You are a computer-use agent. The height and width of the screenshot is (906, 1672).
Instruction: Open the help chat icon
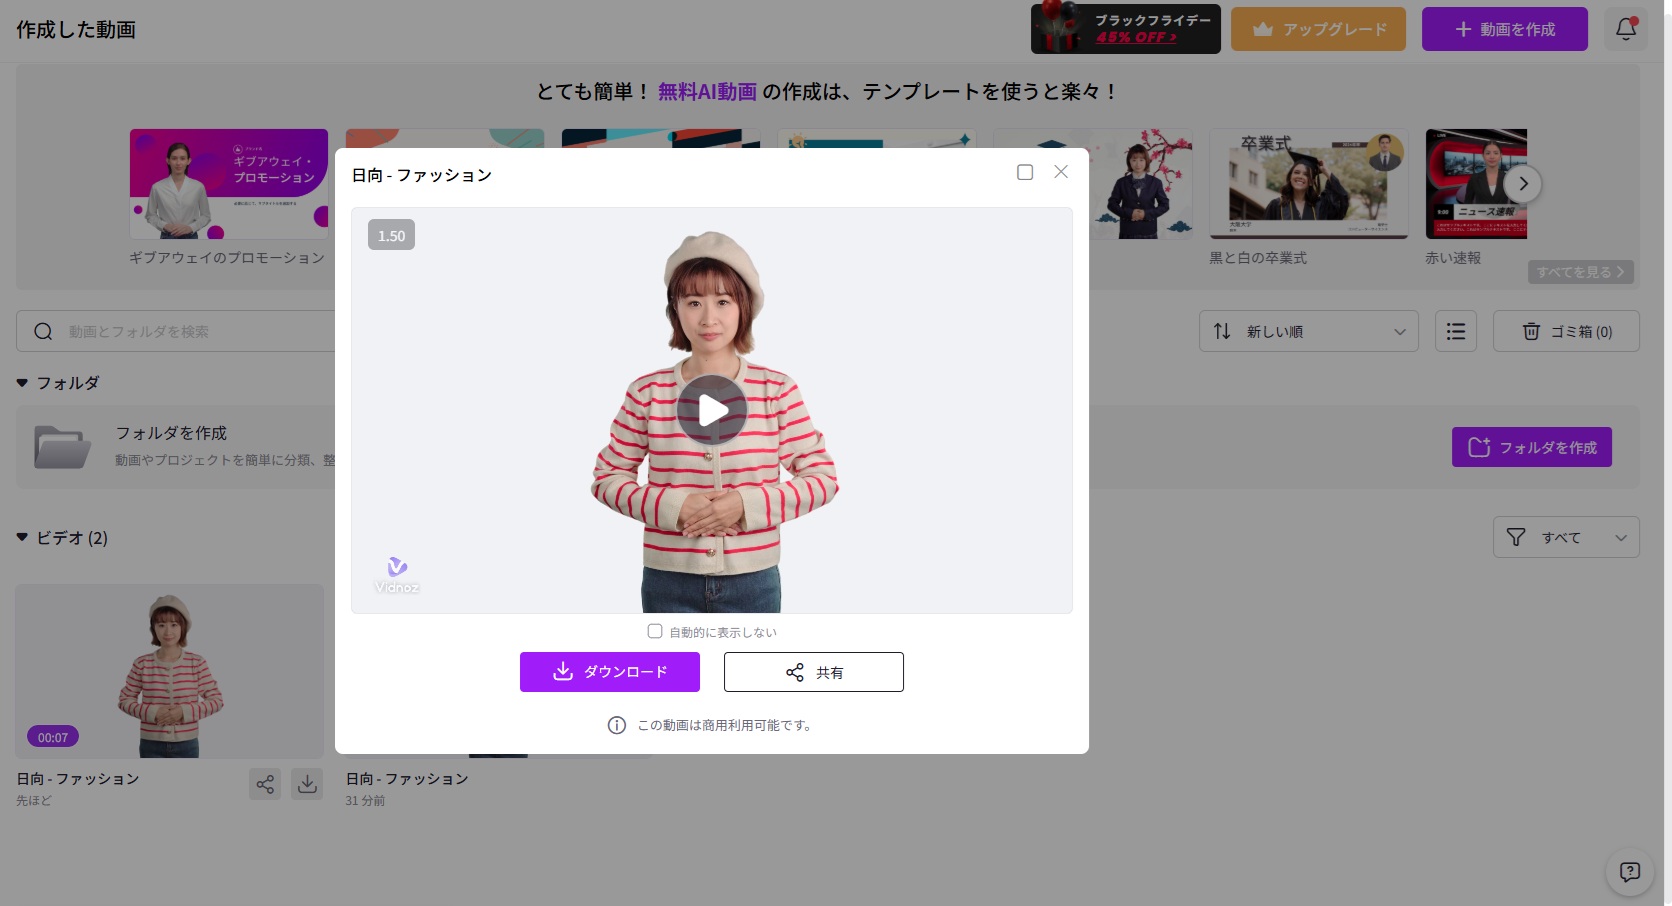[1629, 872]
